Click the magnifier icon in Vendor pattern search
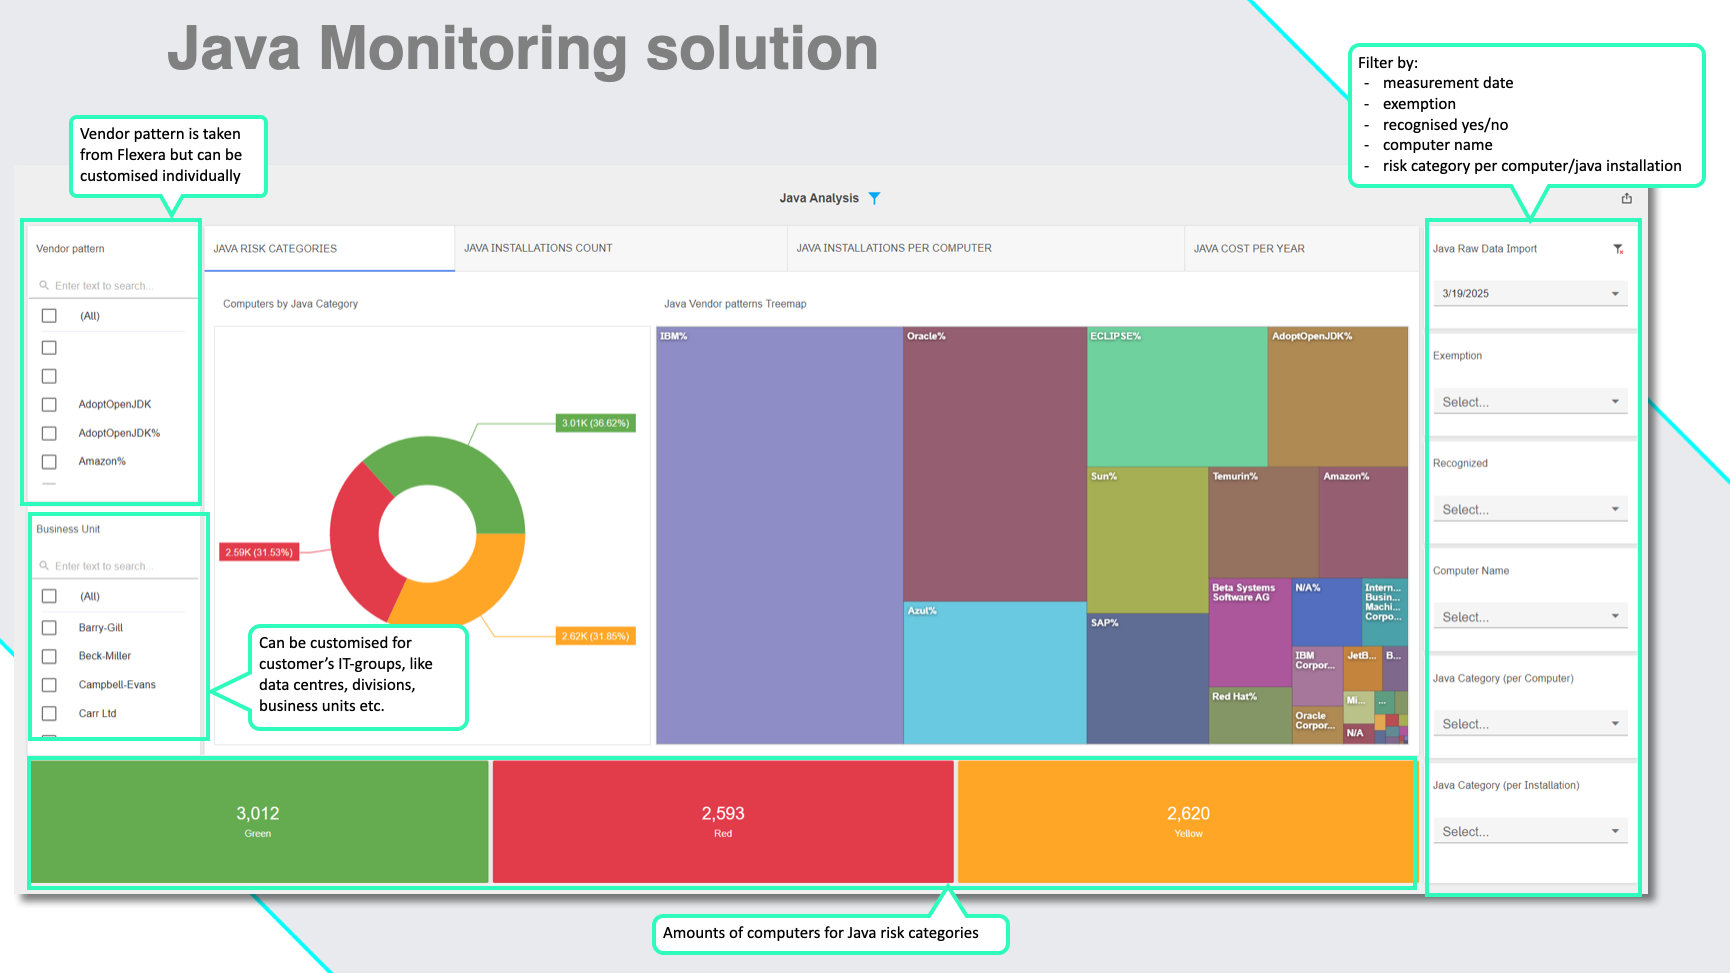This screenshot has height=973, width=1730. coord(44,286)
